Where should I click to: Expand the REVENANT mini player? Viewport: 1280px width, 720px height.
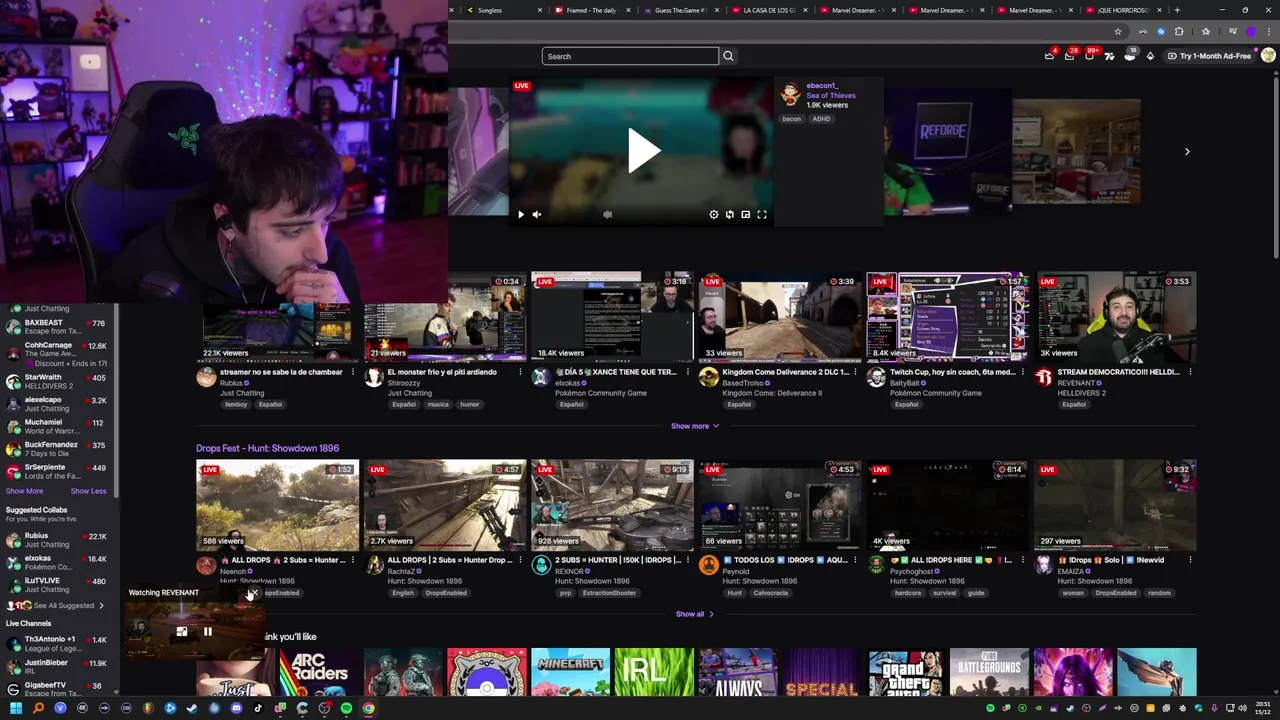pyautogui.click(x=181, y=632)
